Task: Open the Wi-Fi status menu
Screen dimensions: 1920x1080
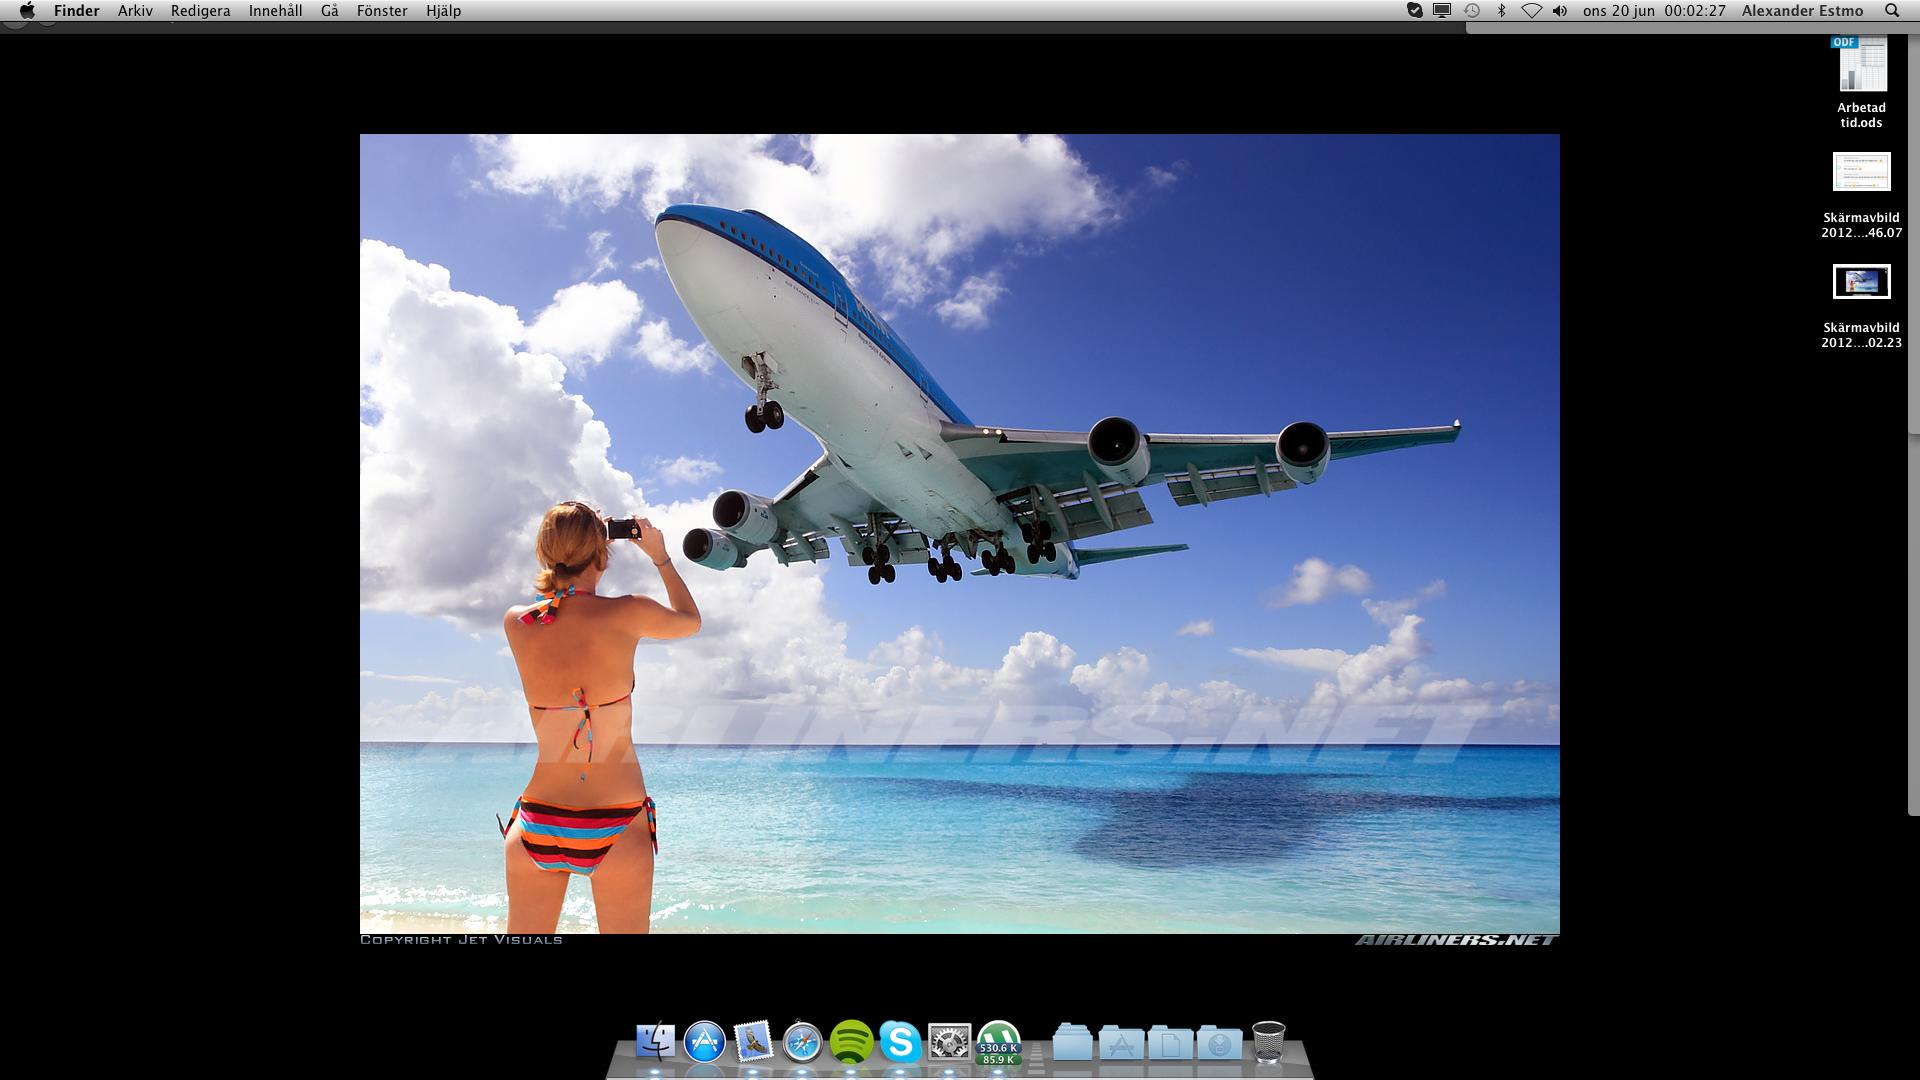Action: (x=1531, y=11)
